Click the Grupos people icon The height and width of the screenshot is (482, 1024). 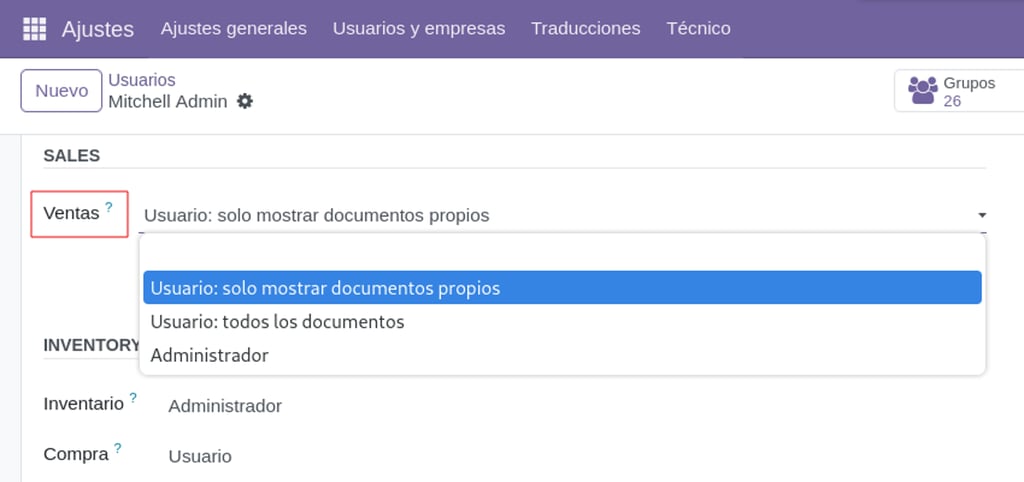tap(923, 91)
